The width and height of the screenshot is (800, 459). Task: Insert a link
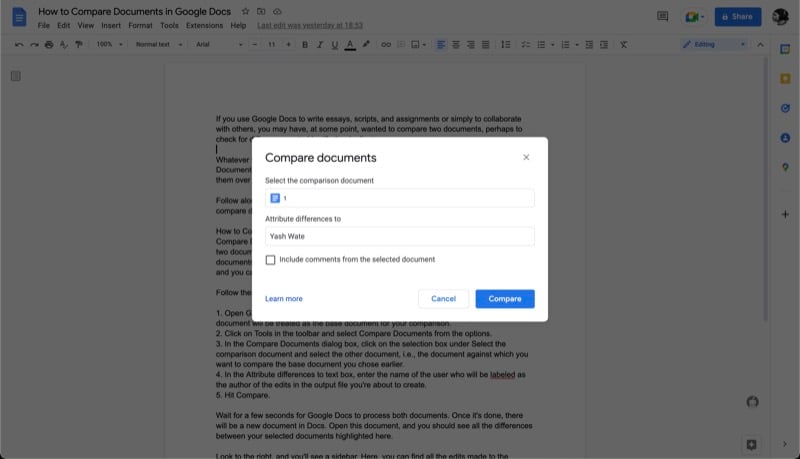tap(386, 44)
